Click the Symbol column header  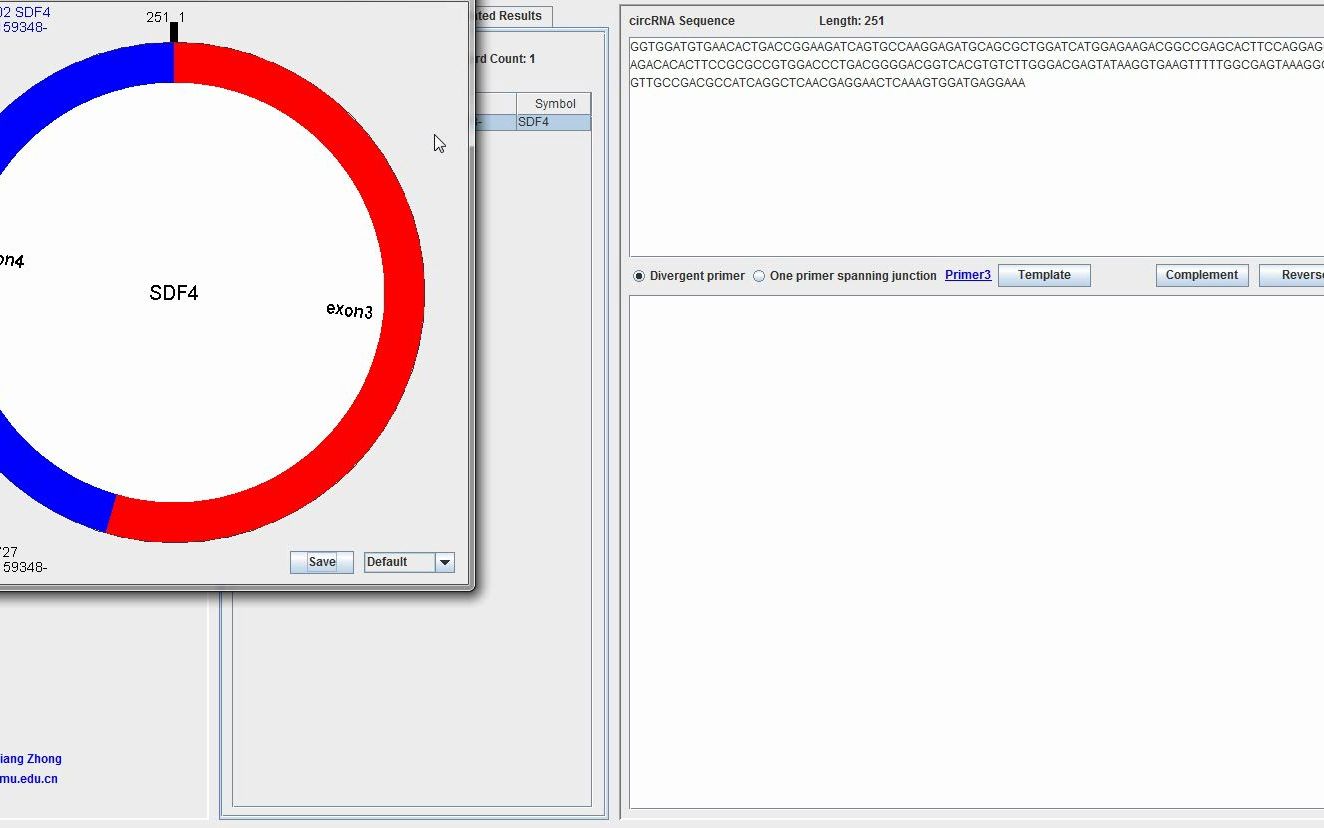tap(554, 104)
